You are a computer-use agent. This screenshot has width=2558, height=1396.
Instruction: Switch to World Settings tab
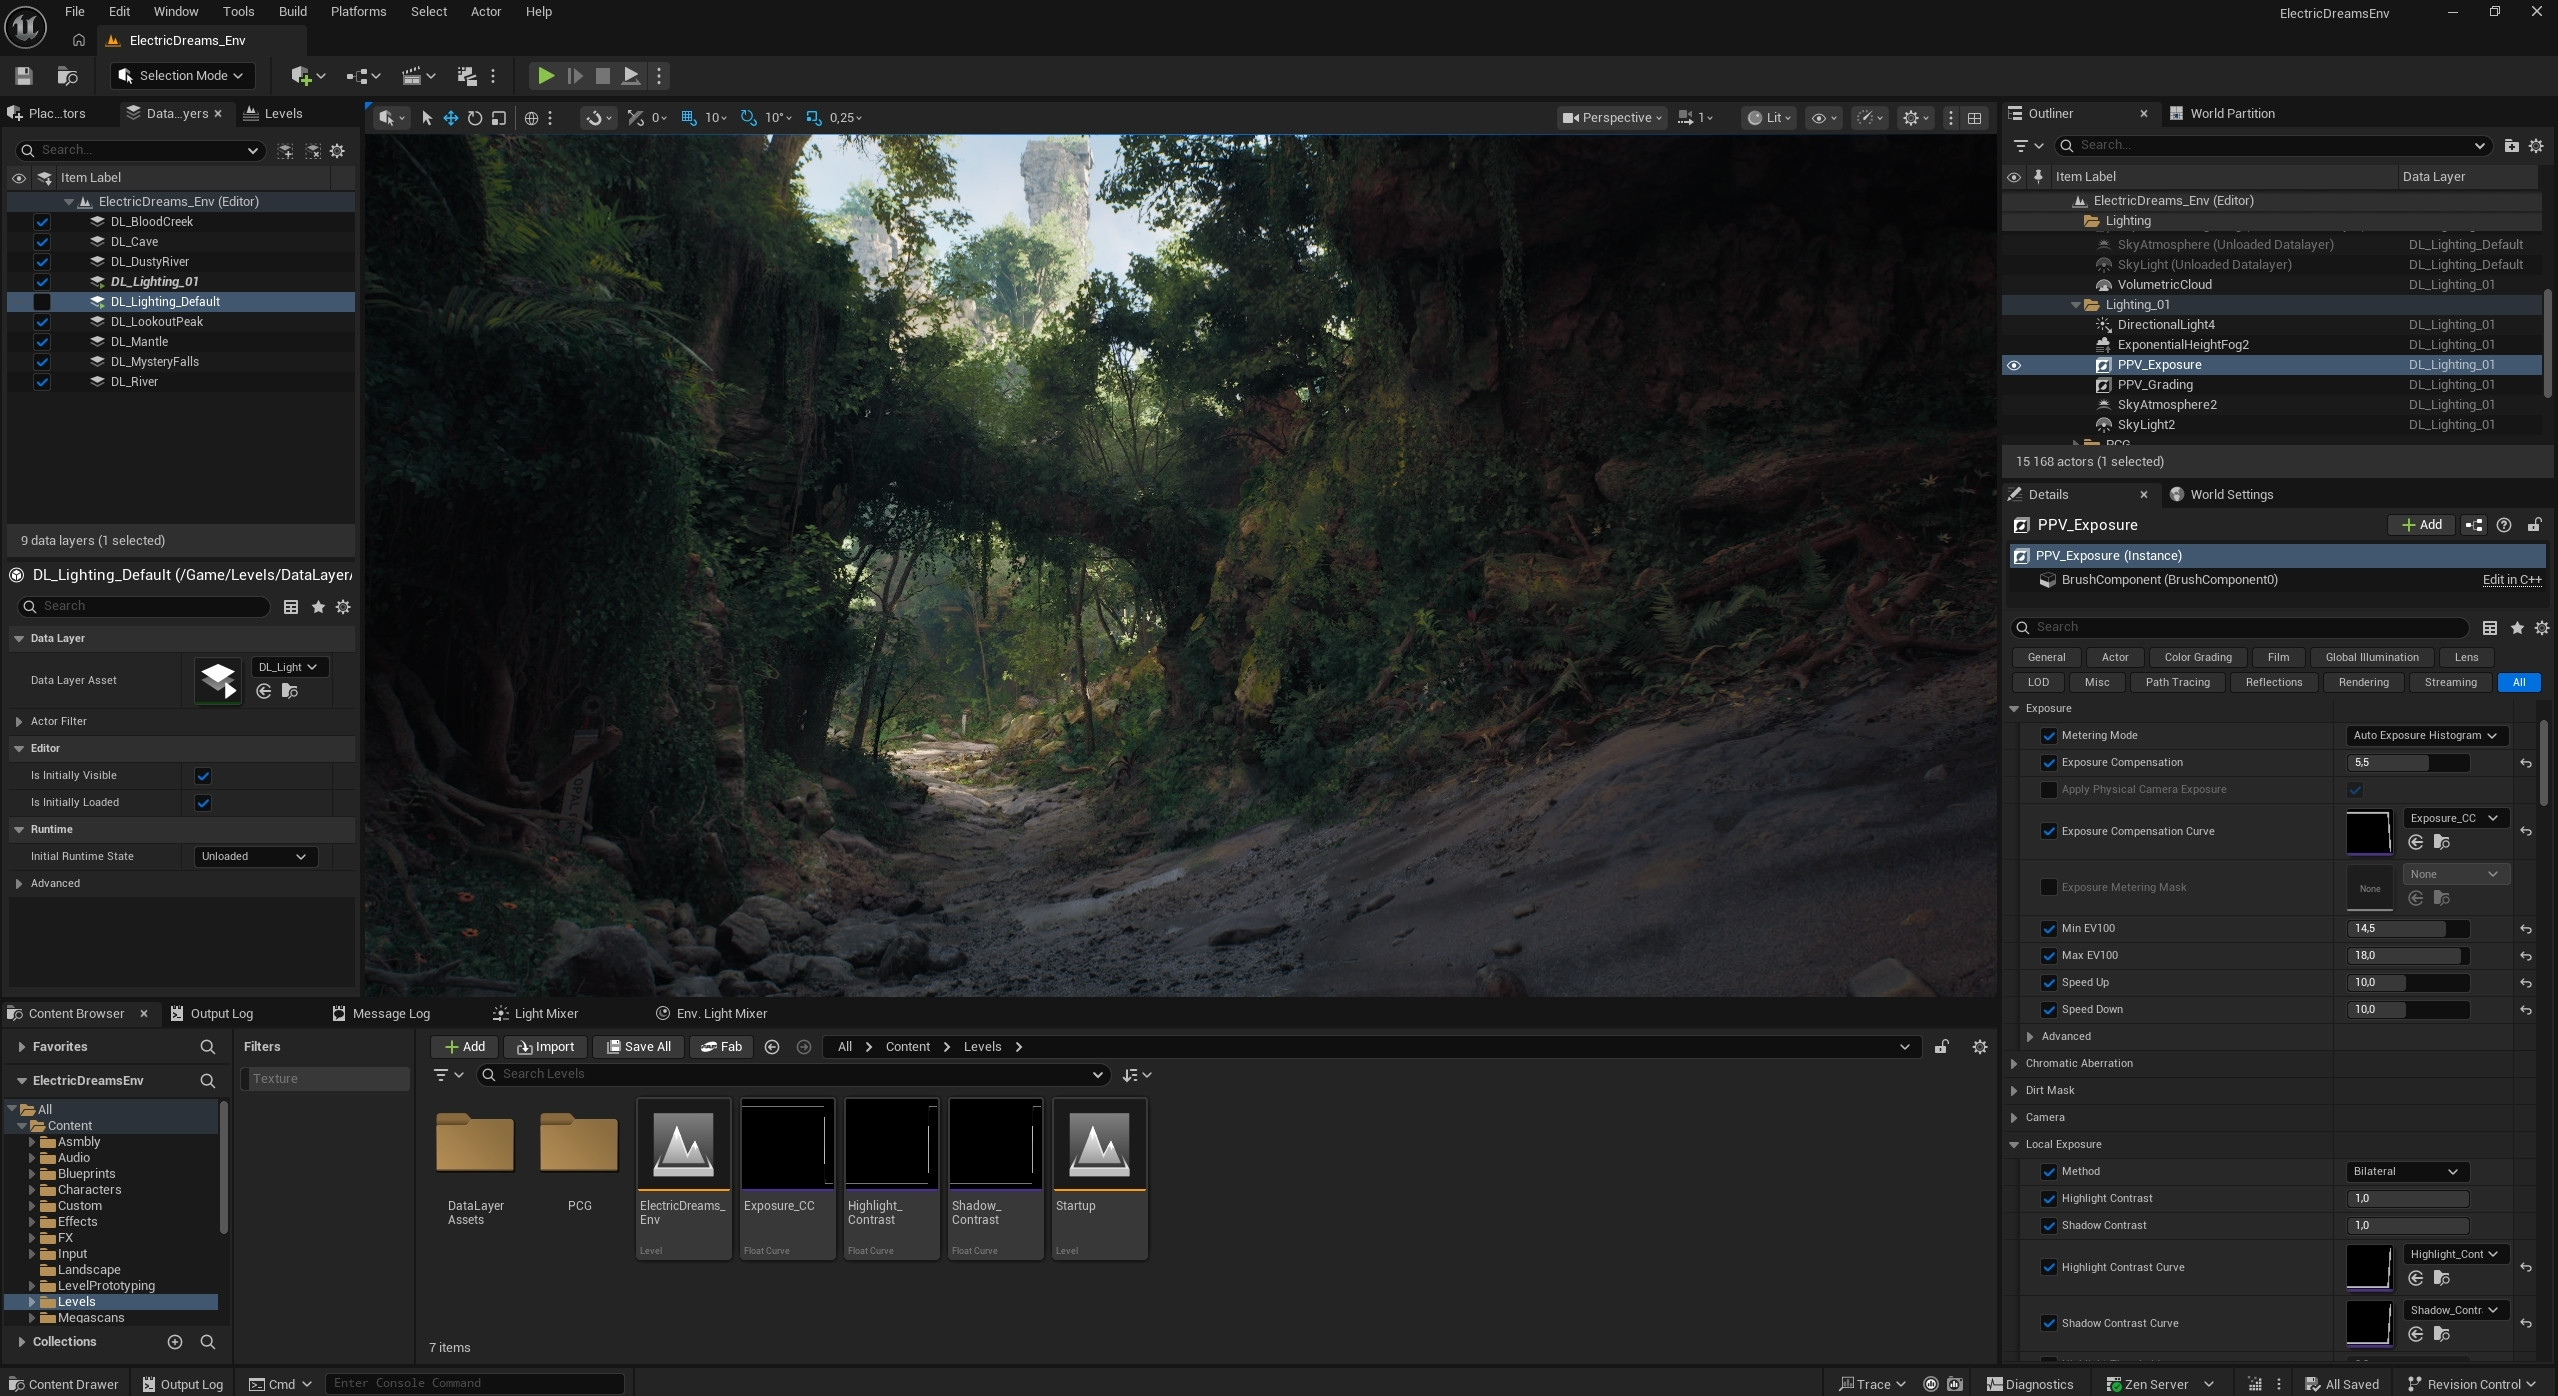[2230, 495]
